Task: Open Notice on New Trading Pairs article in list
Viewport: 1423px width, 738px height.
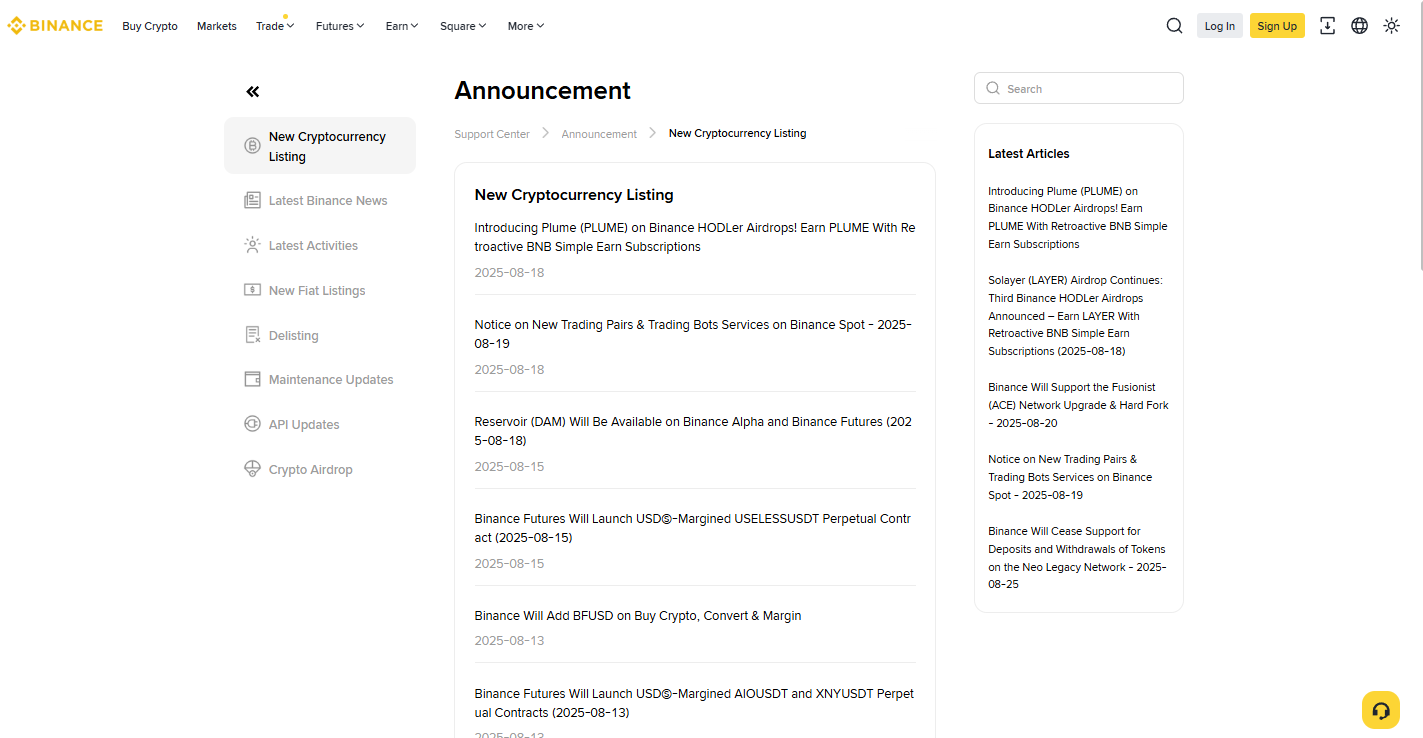Action: coord(693,334)
